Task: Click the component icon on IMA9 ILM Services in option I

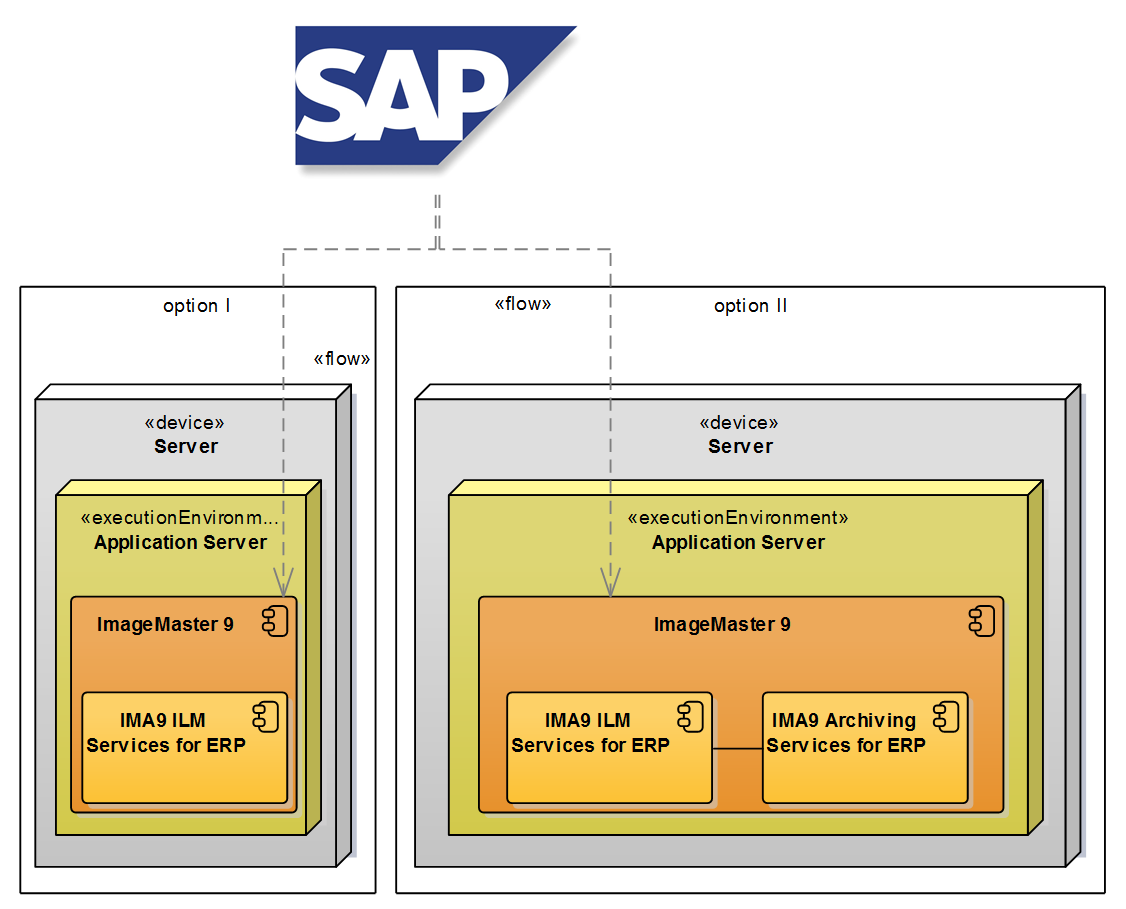Action: click(x=264, y=716)
